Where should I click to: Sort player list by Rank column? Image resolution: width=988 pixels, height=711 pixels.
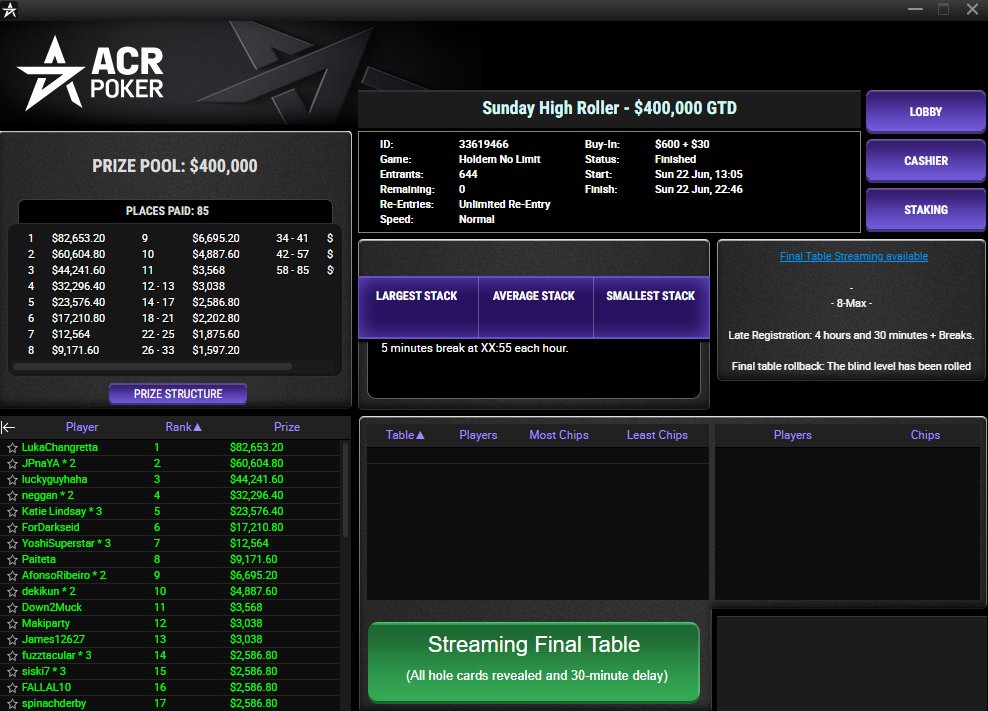pos(183,427)
